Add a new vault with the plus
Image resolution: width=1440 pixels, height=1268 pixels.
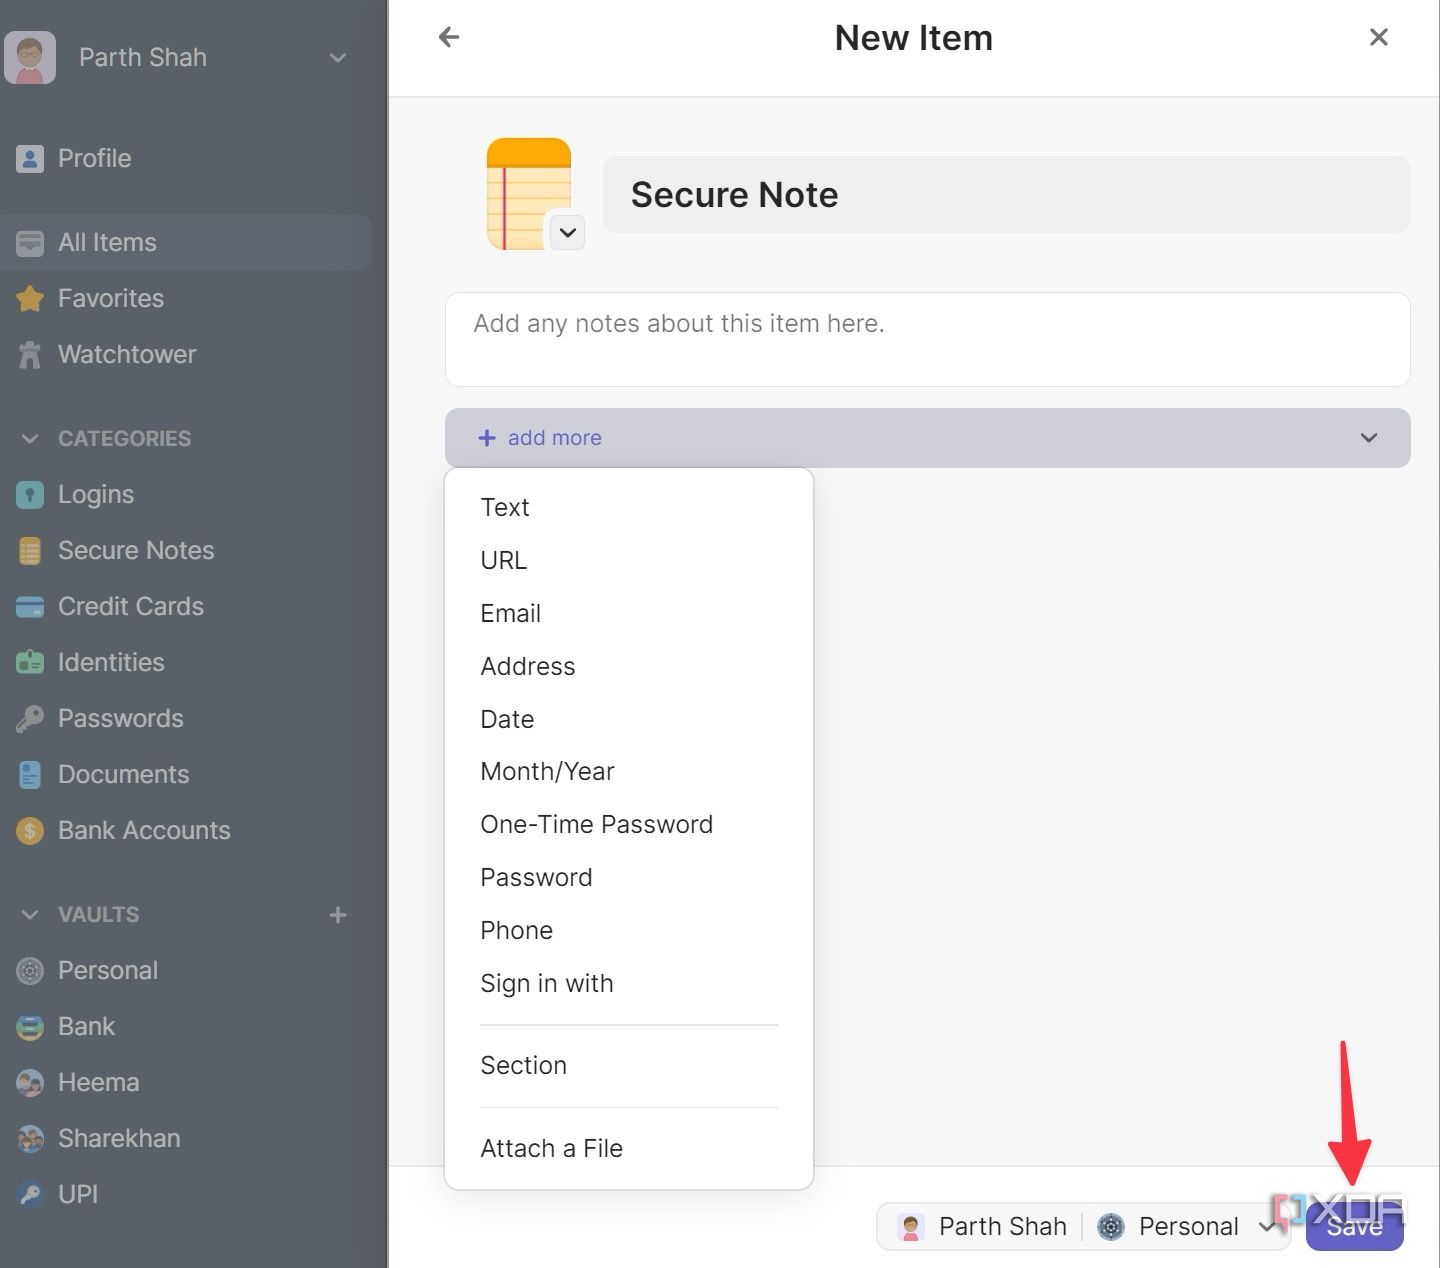pyautogui.click(x=338, y=914)
